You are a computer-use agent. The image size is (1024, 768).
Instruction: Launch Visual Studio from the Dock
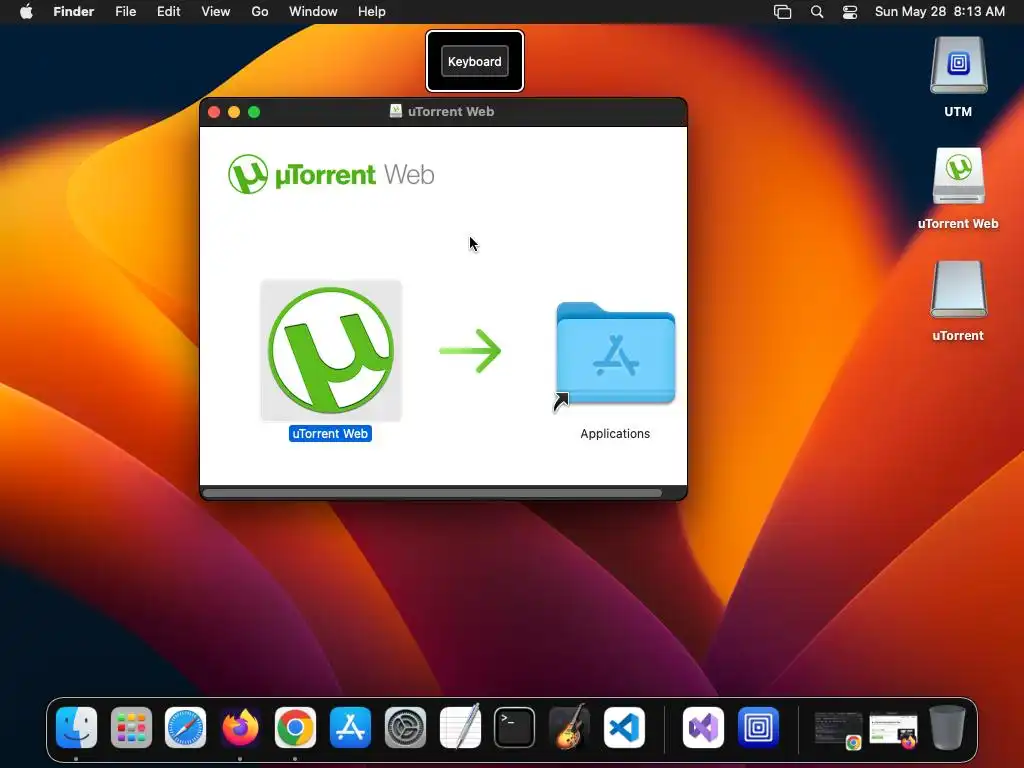pos(703,728)
